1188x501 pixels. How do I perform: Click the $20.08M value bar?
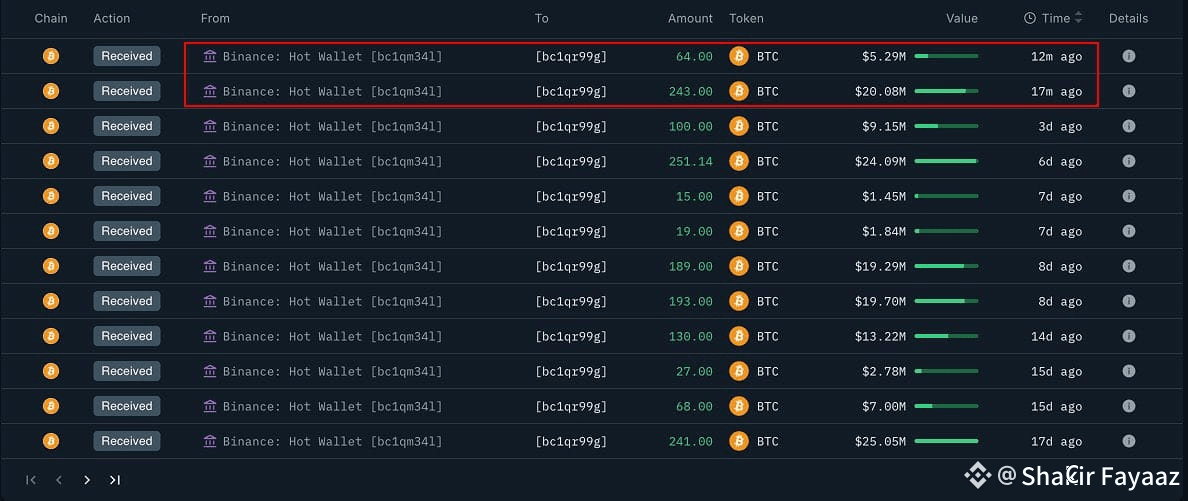pyautogui.click(x=946, y=91)
